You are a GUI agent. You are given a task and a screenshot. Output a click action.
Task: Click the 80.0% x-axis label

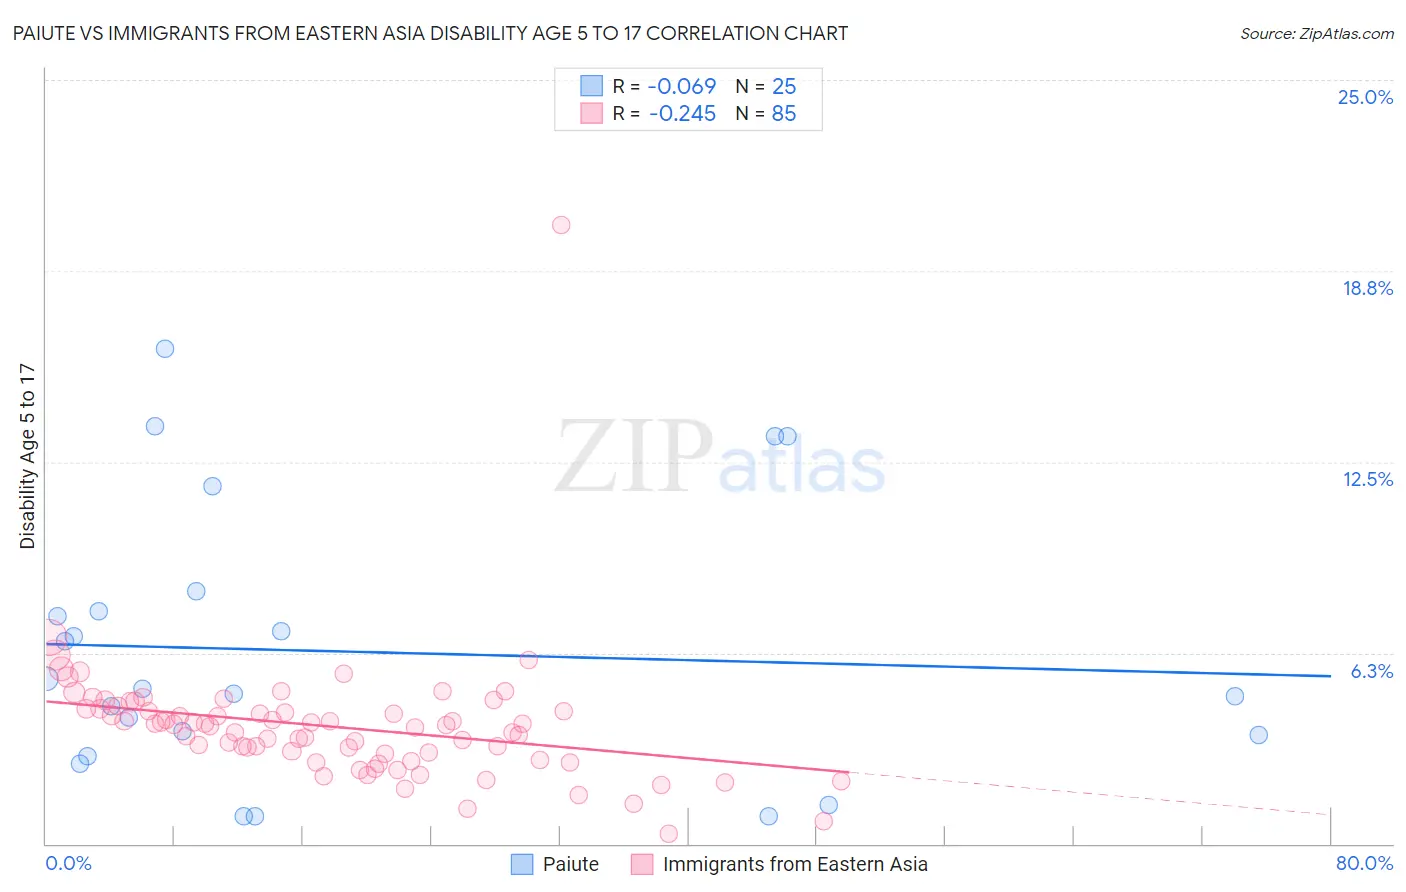pos(1364,863)
